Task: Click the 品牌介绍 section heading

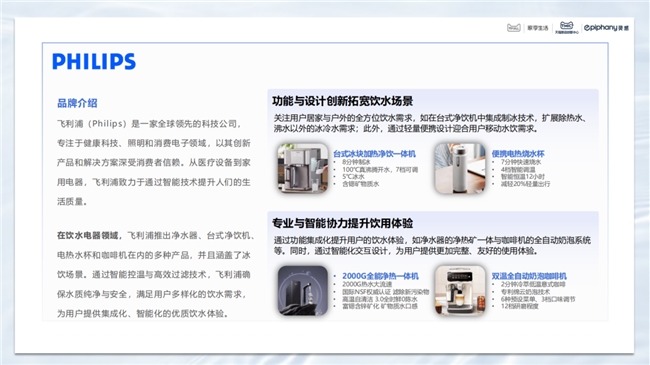Action: pyautogui.click(x=77, y=103)
